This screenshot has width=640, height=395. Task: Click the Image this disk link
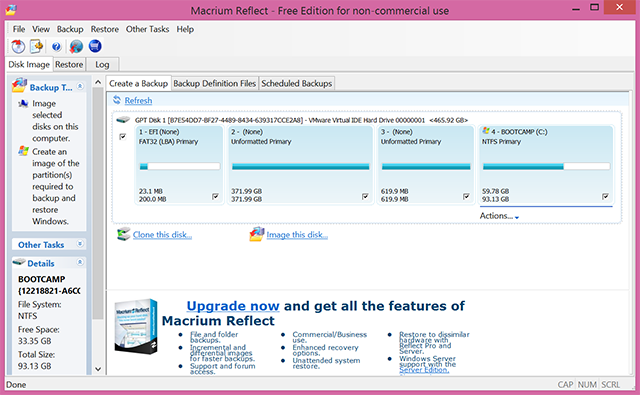tap(297, 235)
